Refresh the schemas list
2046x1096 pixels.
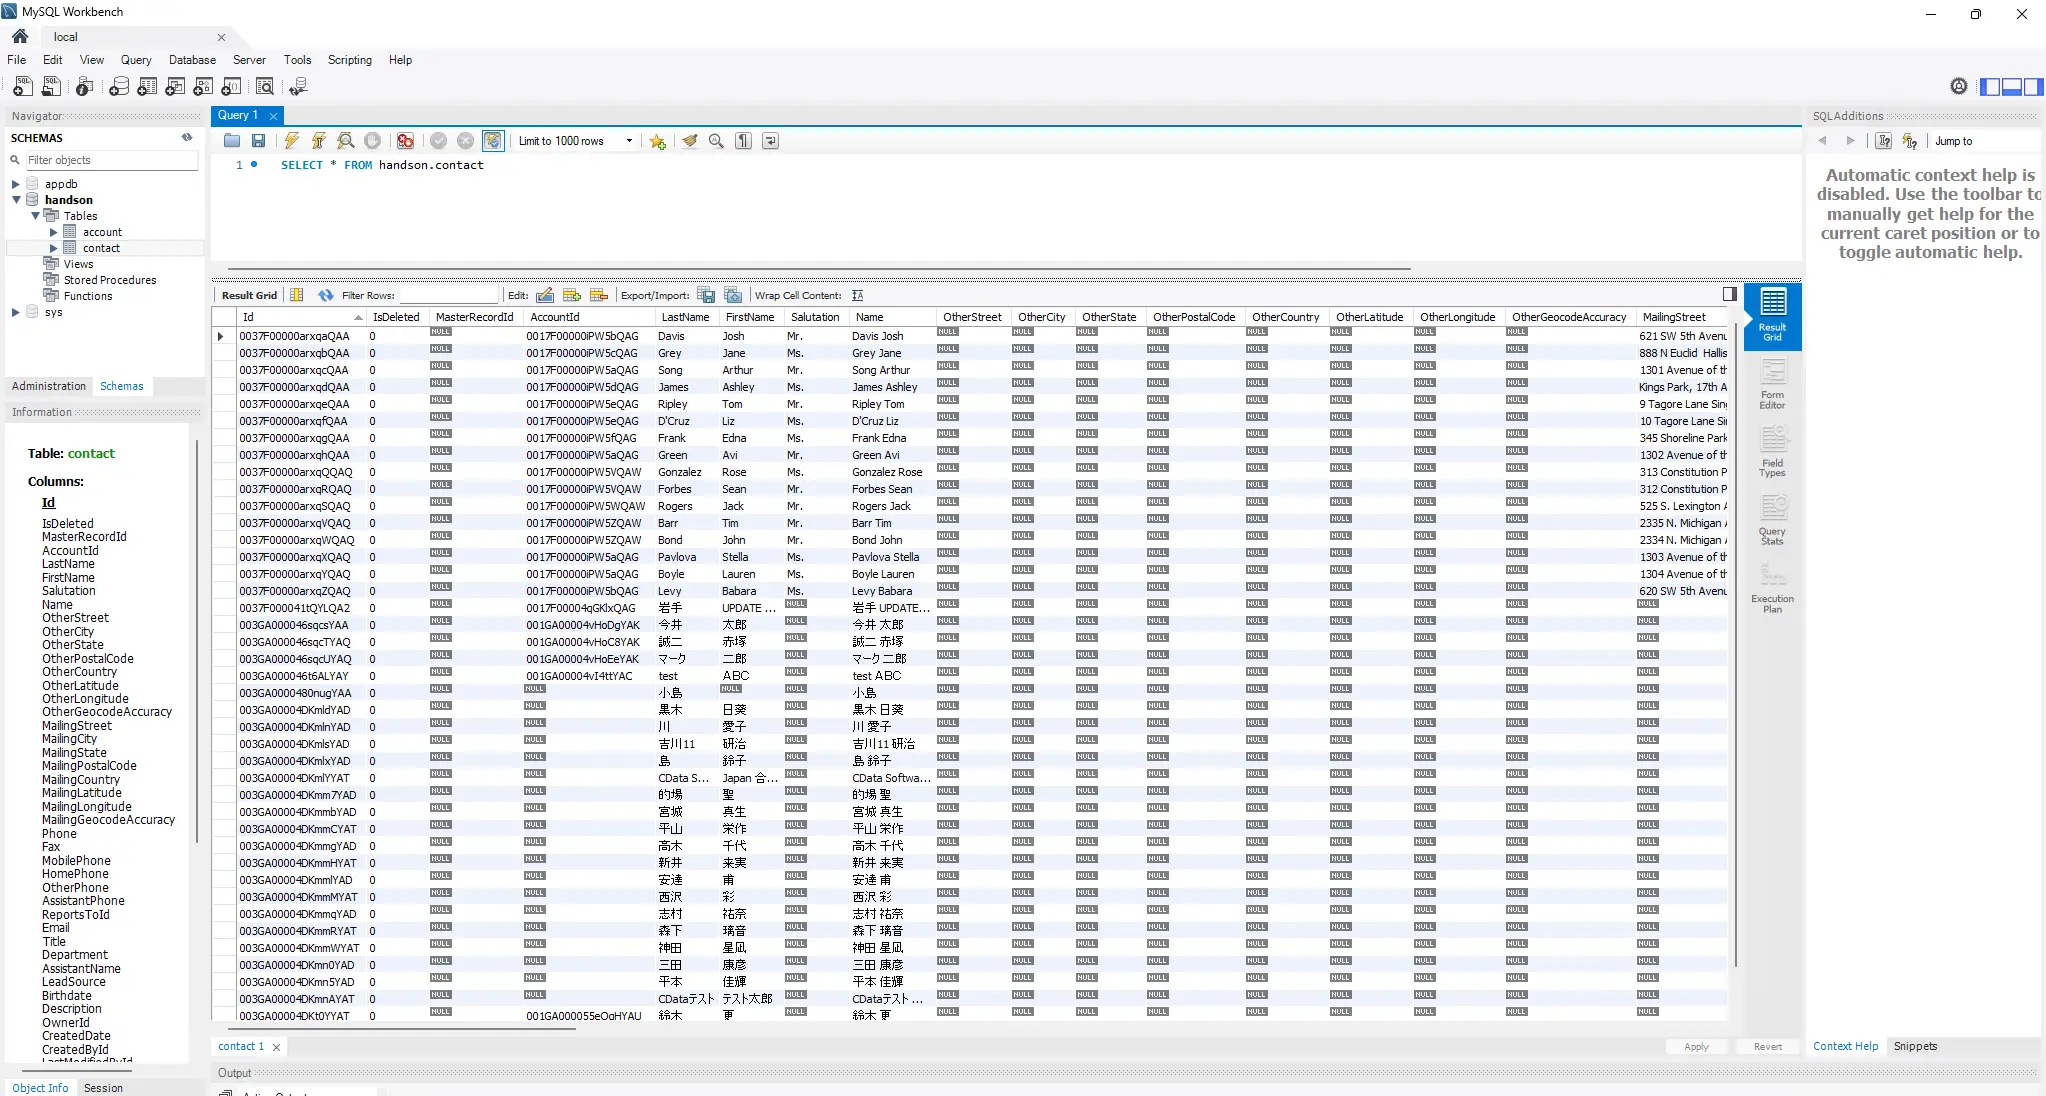(x=187, y=138)
